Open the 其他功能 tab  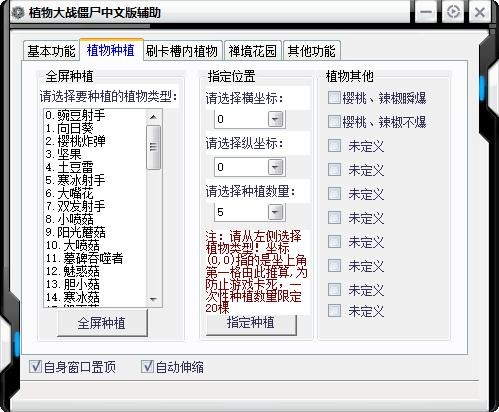tap(312, 51)
